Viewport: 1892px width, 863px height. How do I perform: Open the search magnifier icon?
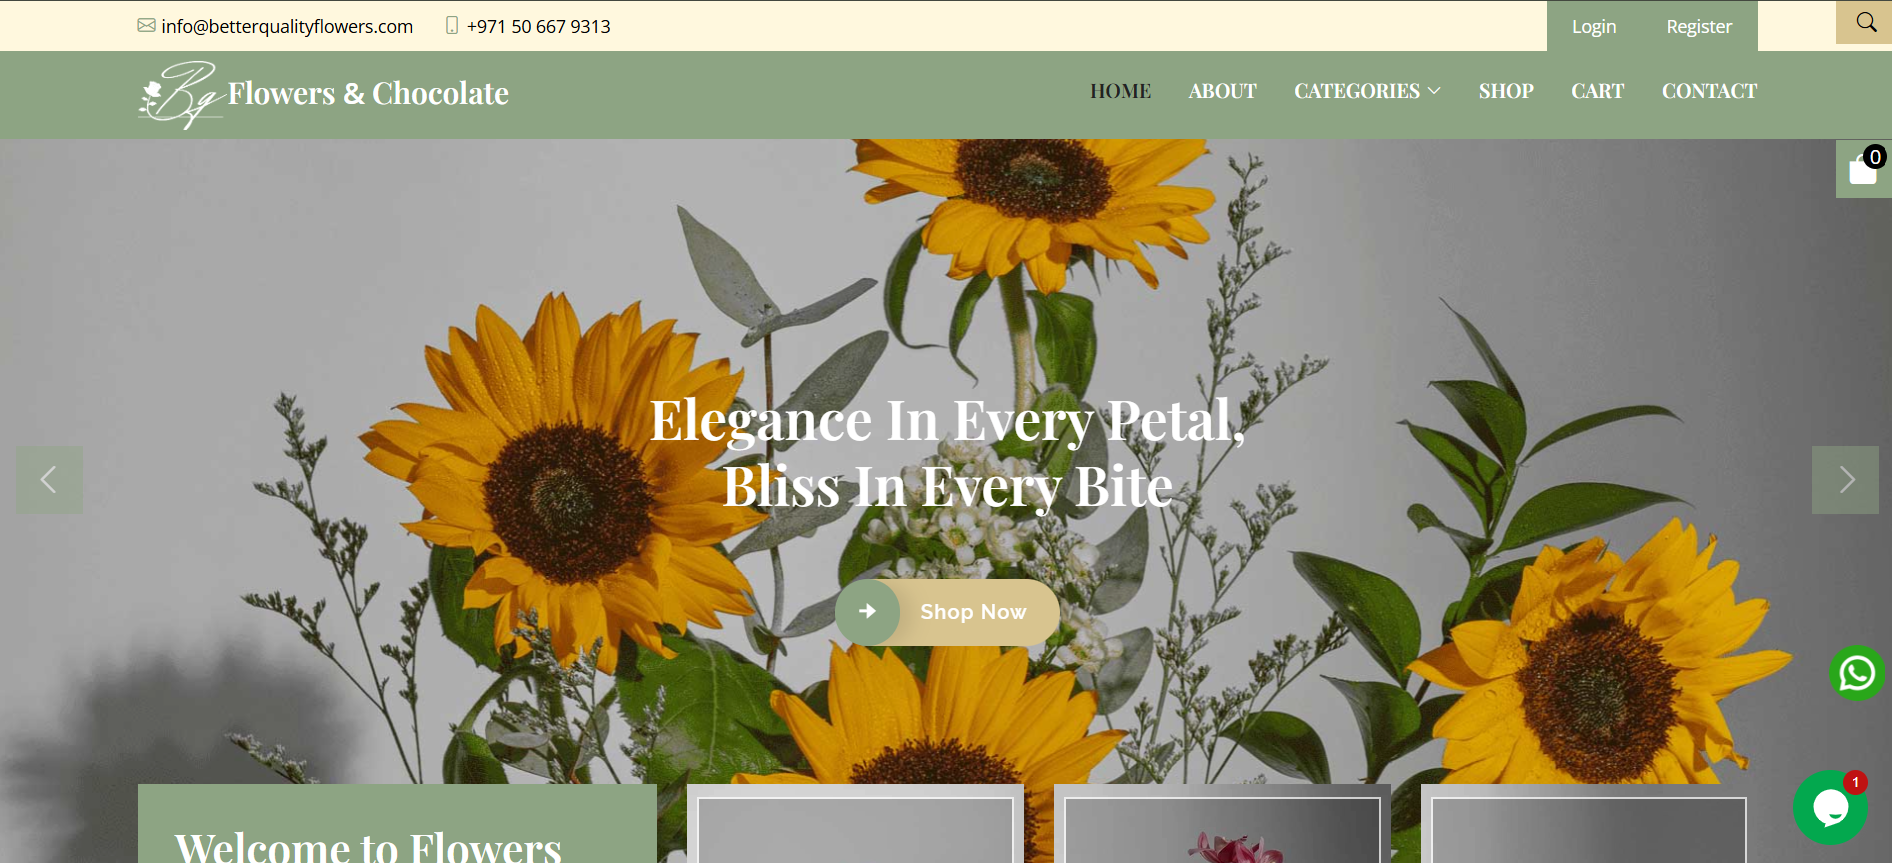1865,22
